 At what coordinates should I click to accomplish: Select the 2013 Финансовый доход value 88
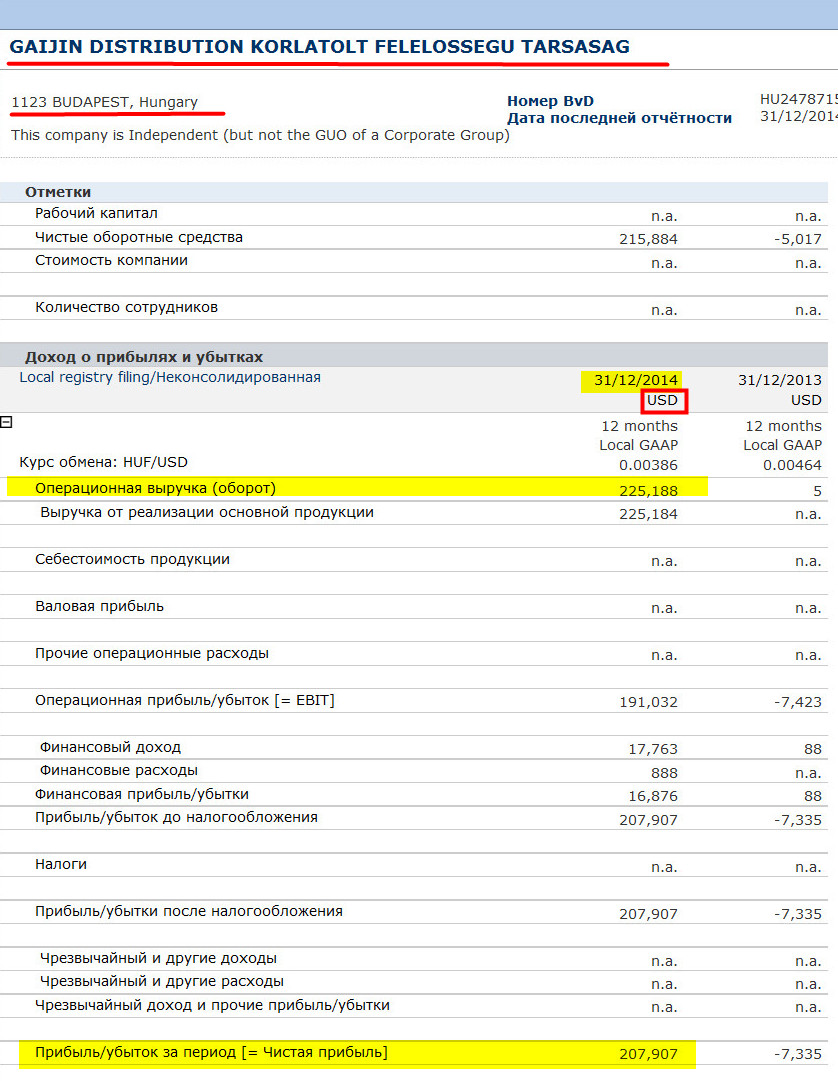coord(813,749)
